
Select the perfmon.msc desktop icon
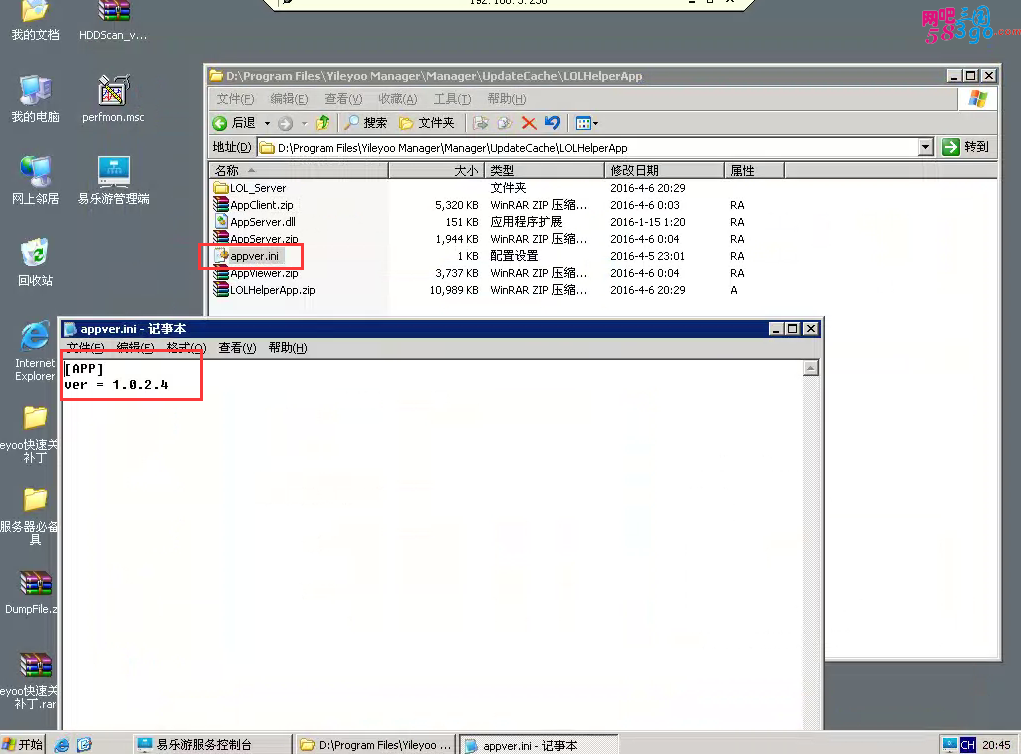tap(113, 99)
